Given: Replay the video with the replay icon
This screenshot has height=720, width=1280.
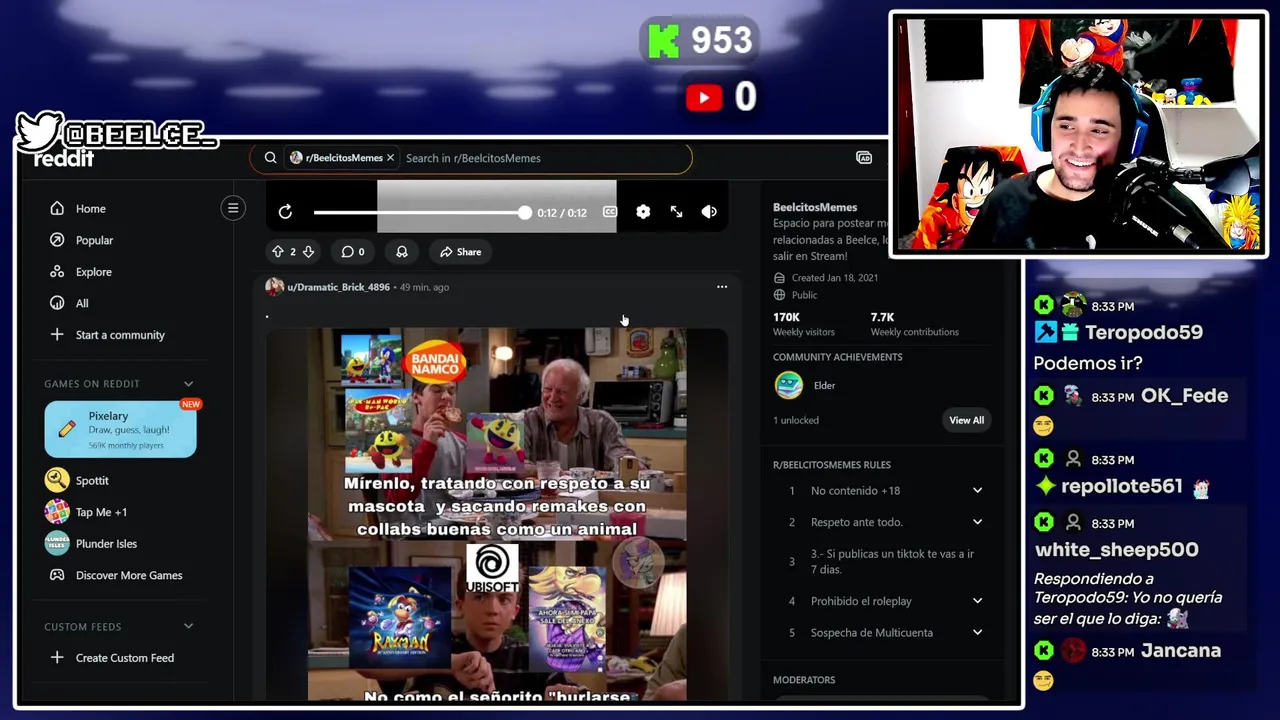Looking at the screenshot, I should click(285, 212).
